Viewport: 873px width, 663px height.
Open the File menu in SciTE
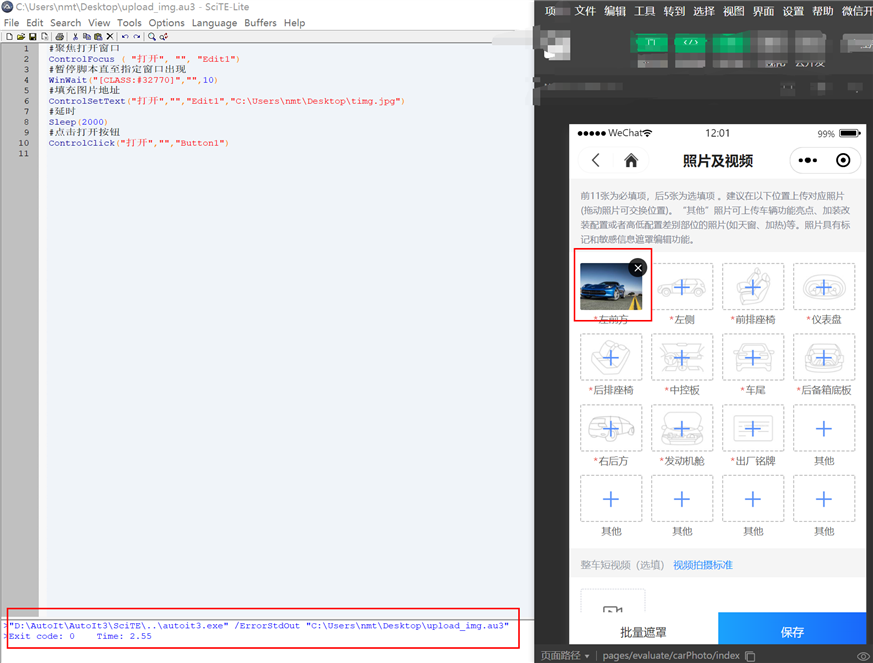pyautogui.click(x=11, y=23)
